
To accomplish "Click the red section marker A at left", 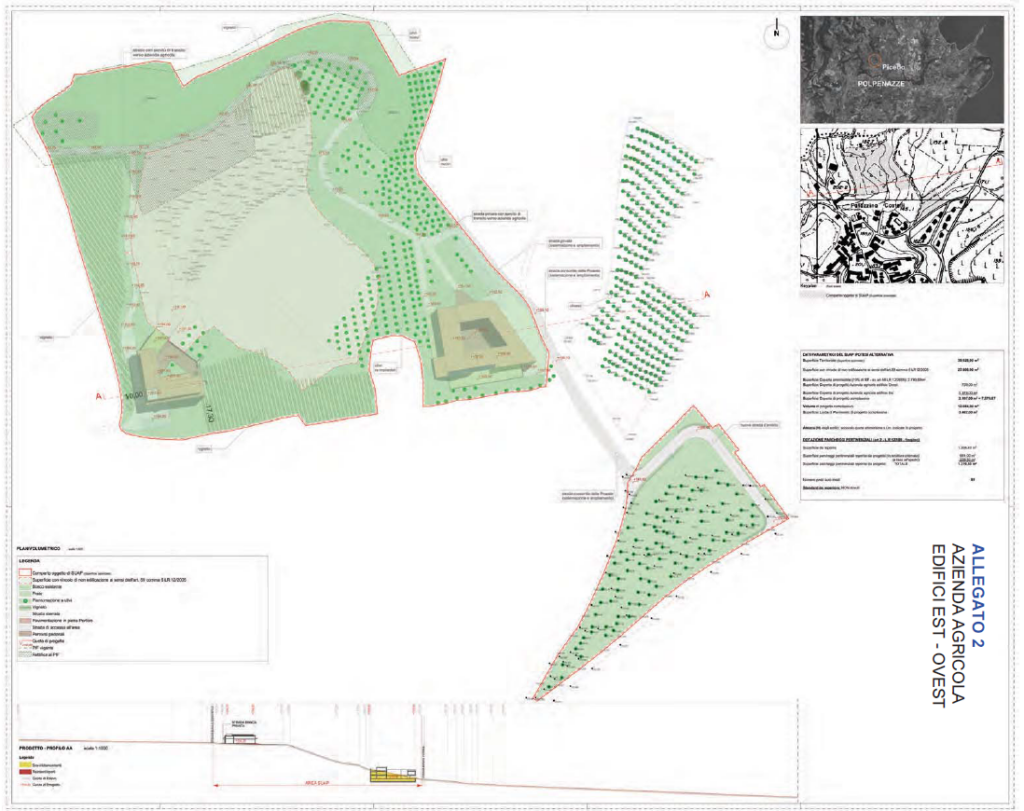I will pyautogui.click(x=98, y=398).
